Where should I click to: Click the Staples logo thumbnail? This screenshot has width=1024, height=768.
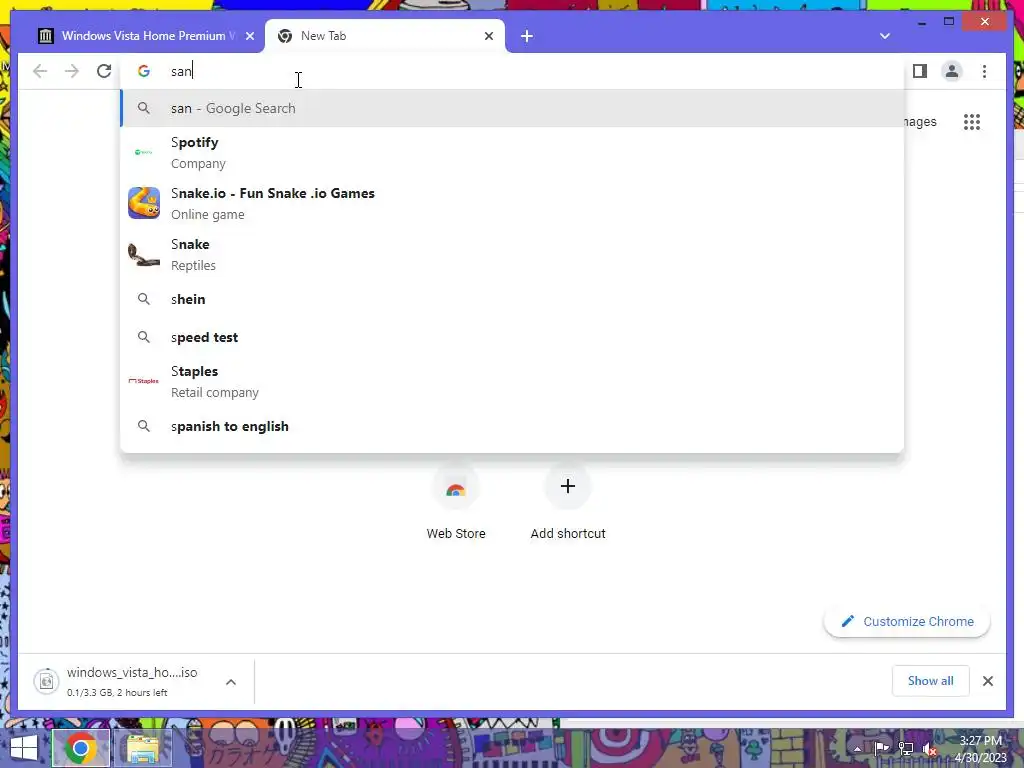[x=144, y=381]
